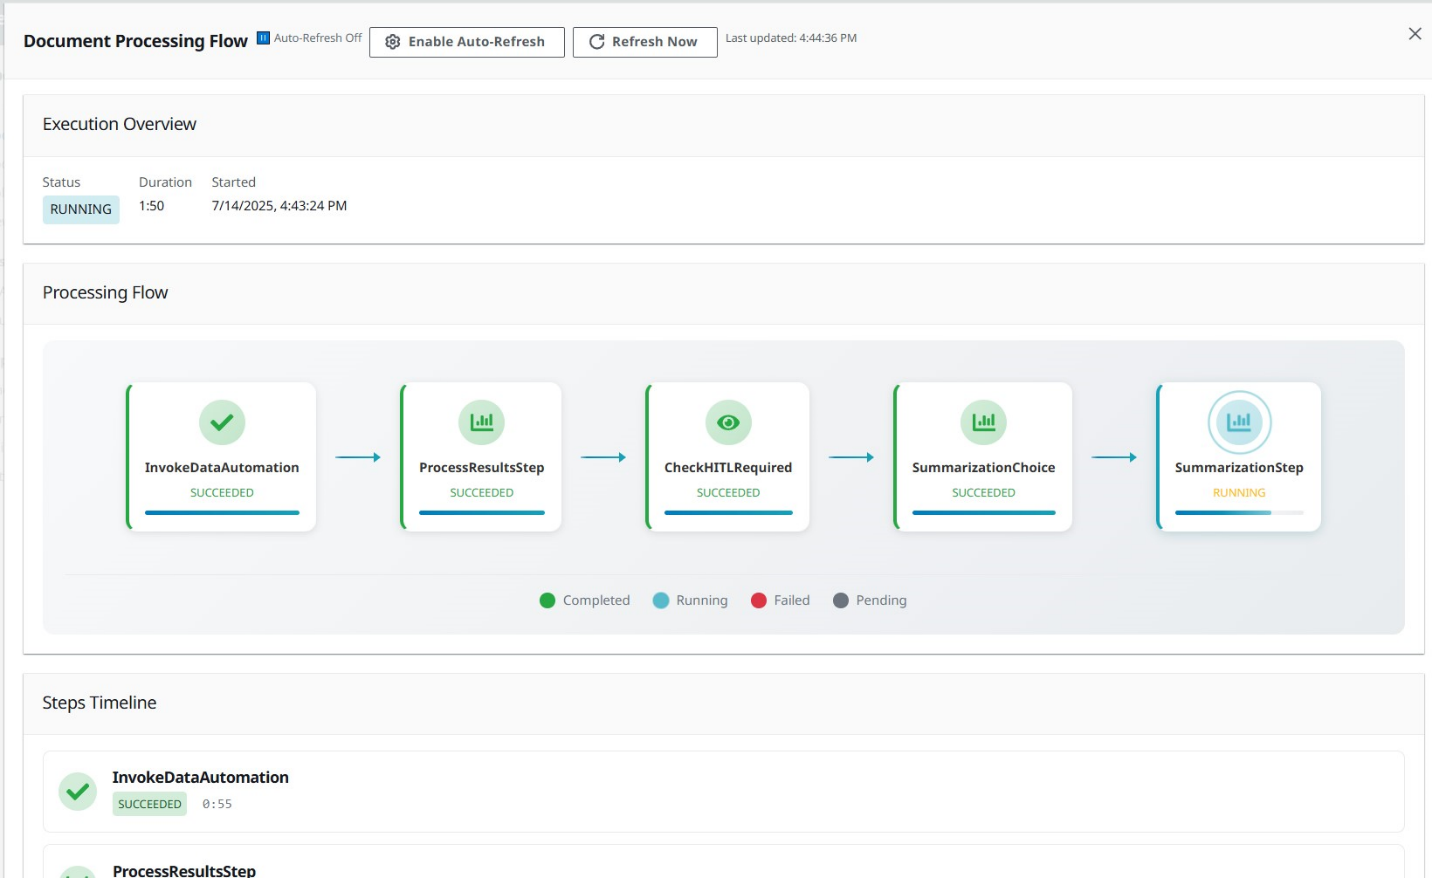Click the ProcessResultsStep card chart icon
The height and width of the screenshot is (878, 1432).
(482, 422)
